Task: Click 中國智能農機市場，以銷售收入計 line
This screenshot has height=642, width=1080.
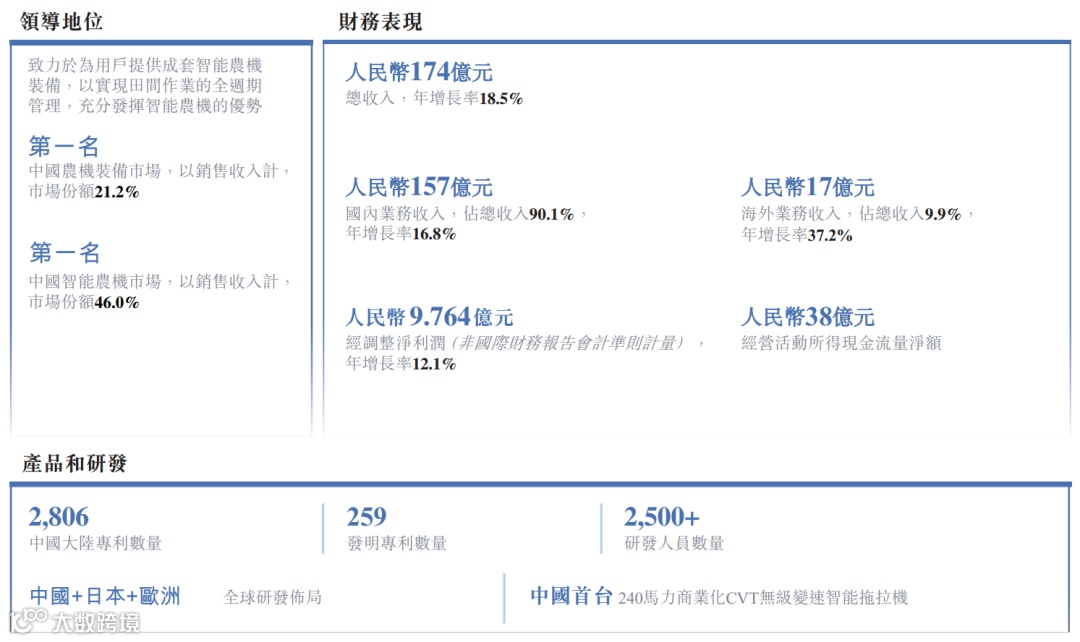Action: (160, 281)
